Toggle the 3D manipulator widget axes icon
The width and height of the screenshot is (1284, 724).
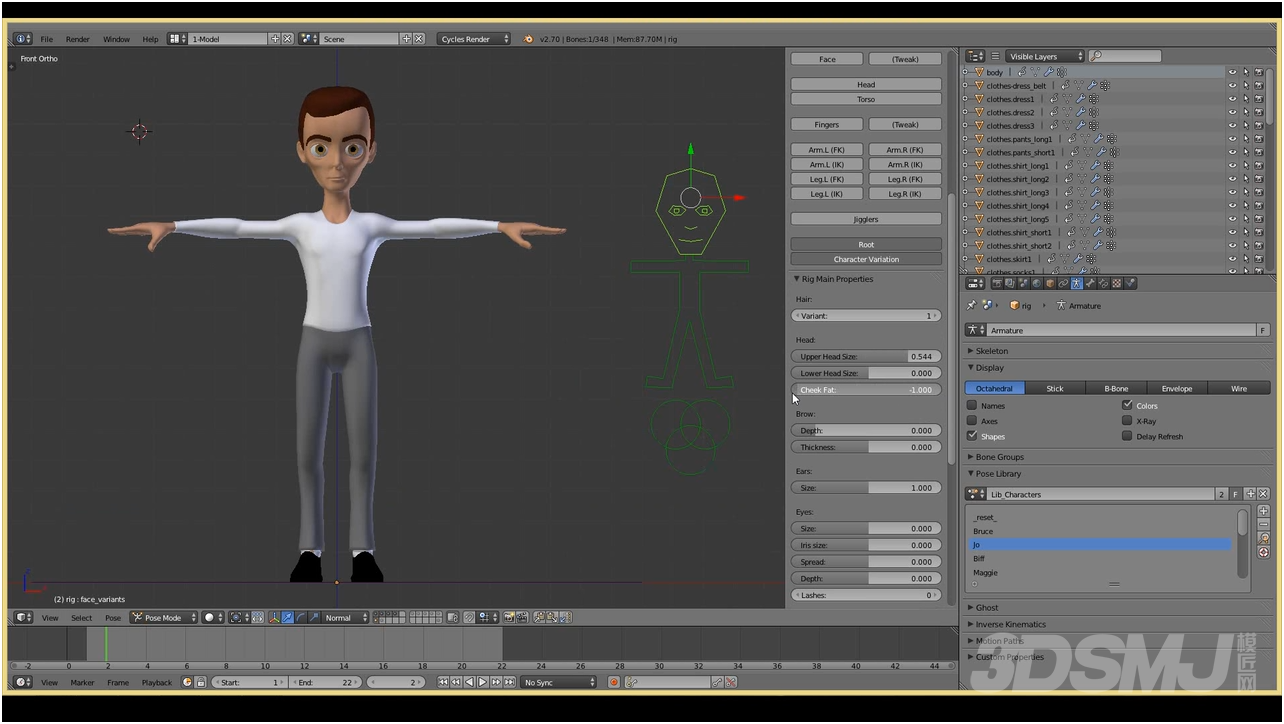point(274,617)
